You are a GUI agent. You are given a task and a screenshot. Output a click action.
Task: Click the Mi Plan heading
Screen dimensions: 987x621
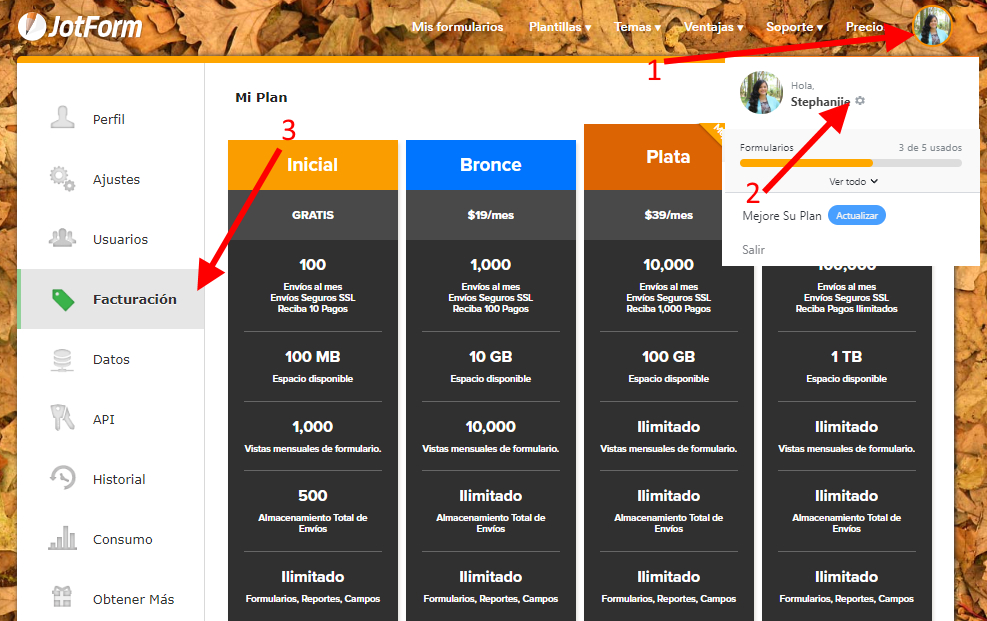261,98
